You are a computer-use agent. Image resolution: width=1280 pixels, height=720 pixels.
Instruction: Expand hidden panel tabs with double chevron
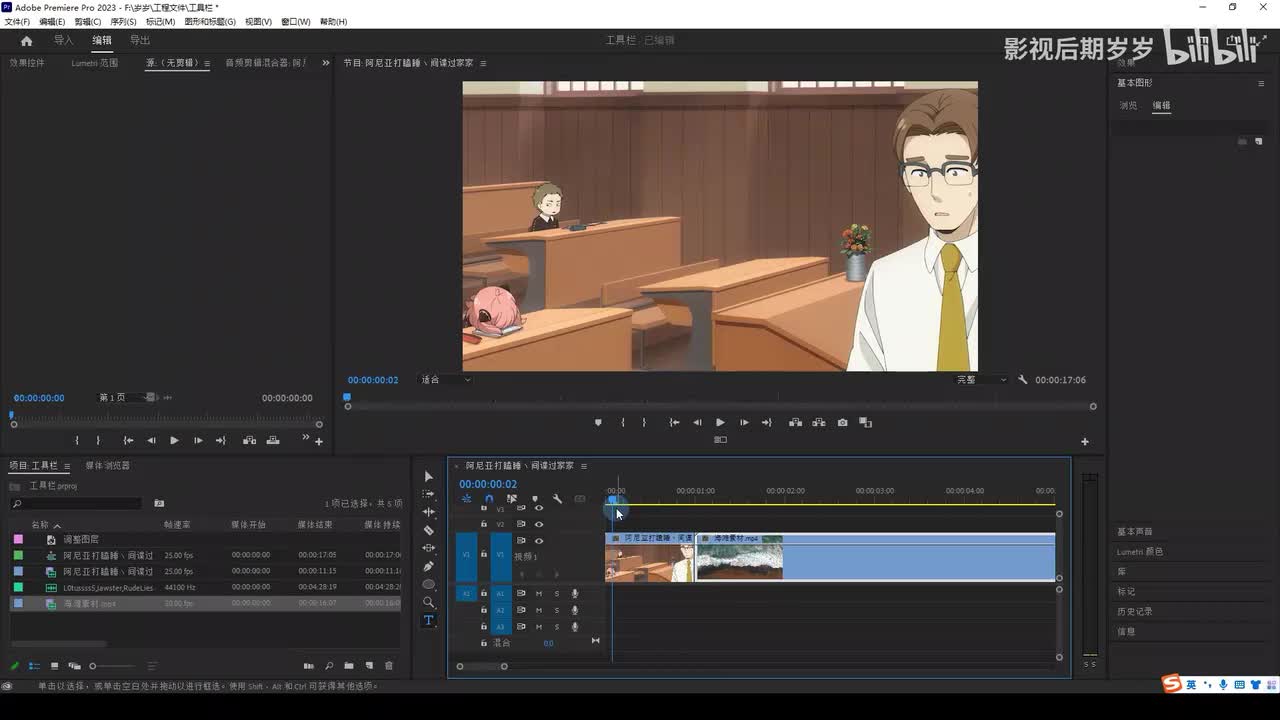pos(325,63)
